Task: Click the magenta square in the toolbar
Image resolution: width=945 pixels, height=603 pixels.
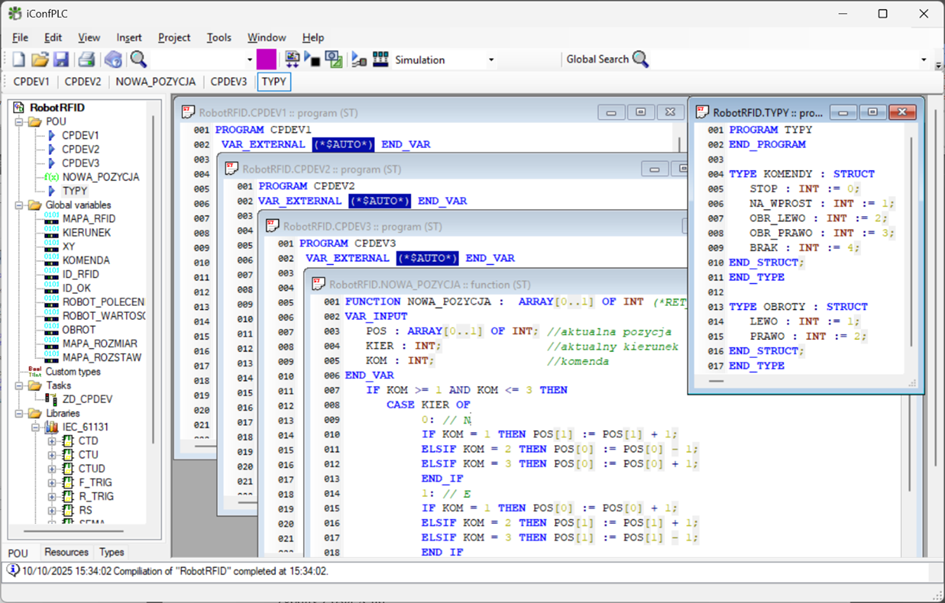Action: [266, 60]
